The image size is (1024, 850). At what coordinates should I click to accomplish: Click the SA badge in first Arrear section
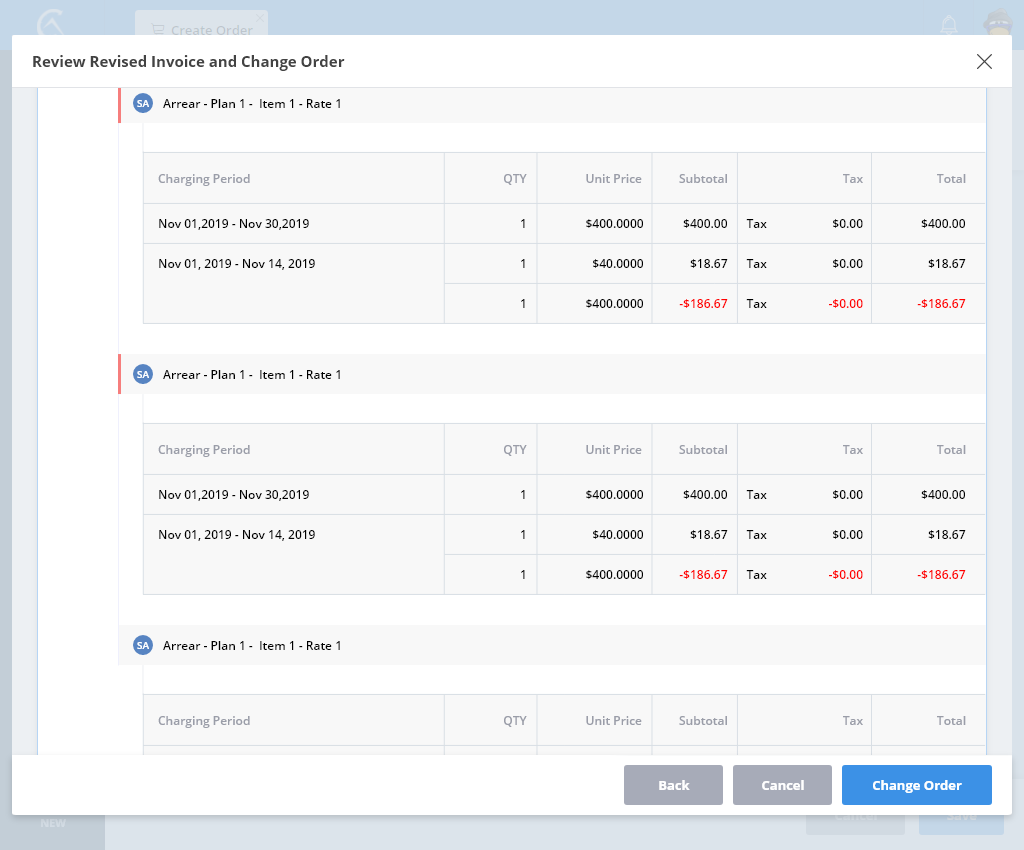[x=143, y=104]
